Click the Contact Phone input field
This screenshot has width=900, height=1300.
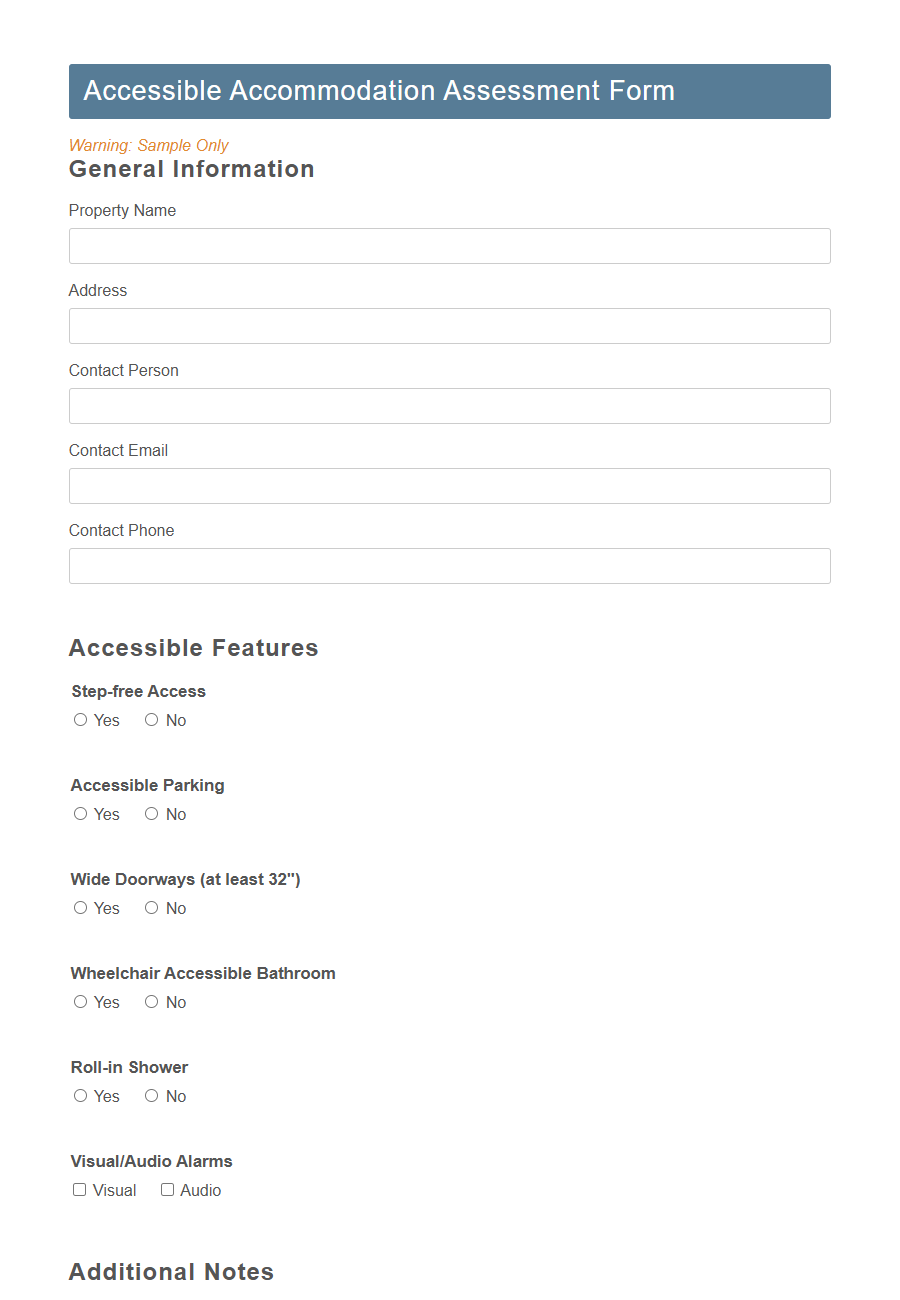(x=449, y=566)
